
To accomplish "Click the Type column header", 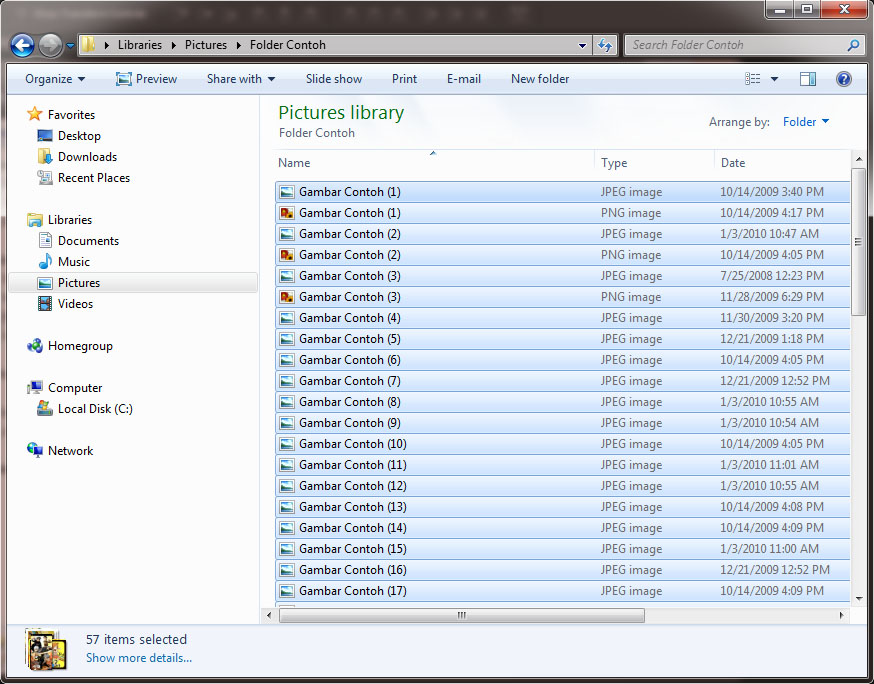I will [614, 163].
